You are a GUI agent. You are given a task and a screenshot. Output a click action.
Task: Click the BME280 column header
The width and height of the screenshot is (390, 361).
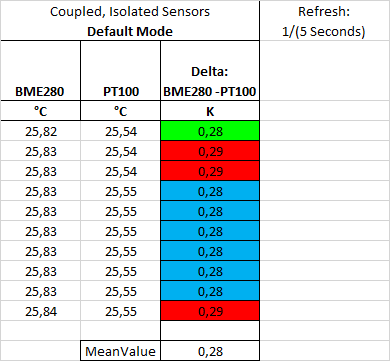pyautogui.click(x=40, y=71)
